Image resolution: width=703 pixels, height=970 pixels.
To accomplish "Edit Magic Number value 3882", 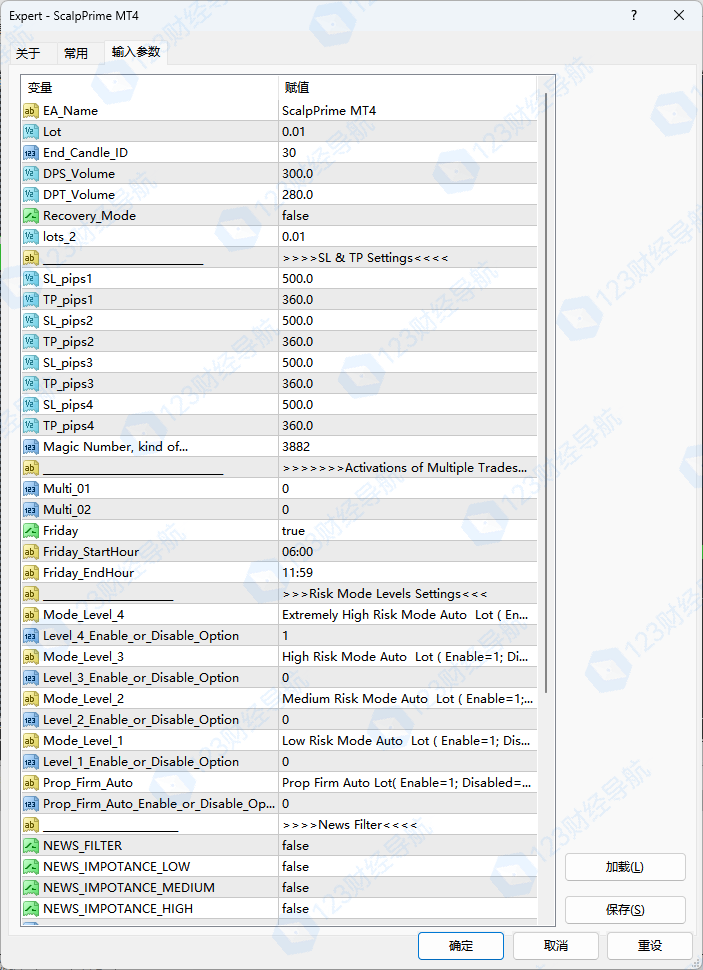I will click(x=407, y=447).
